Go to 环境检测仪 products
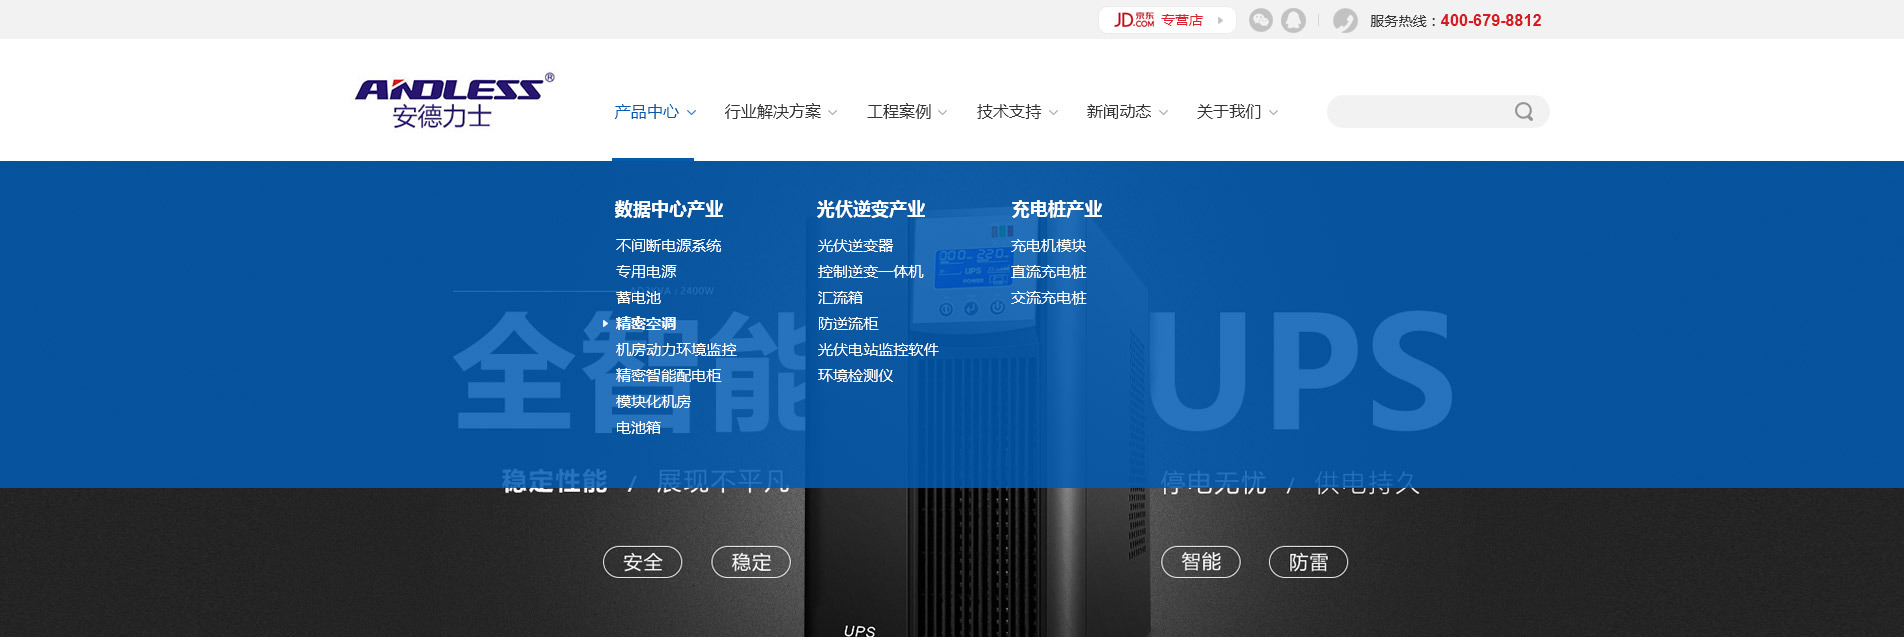This screenshot has height=637, width=1904. tap(855, 376)
